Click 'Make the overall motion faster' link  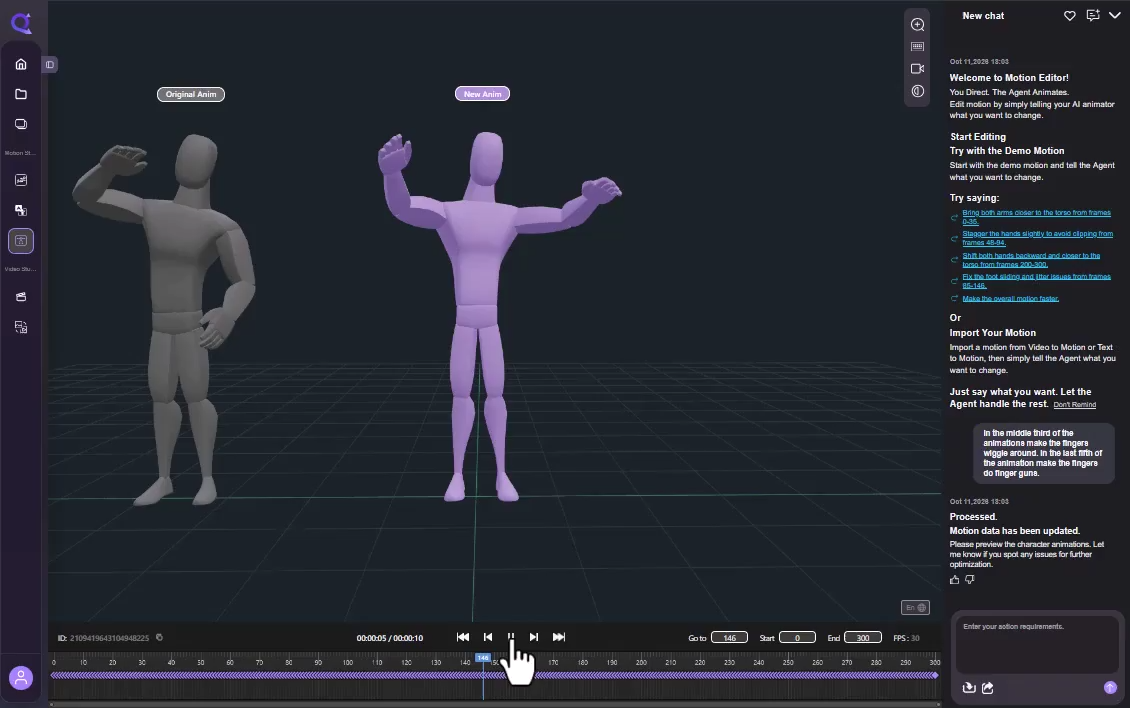[x=1010, y=298]
